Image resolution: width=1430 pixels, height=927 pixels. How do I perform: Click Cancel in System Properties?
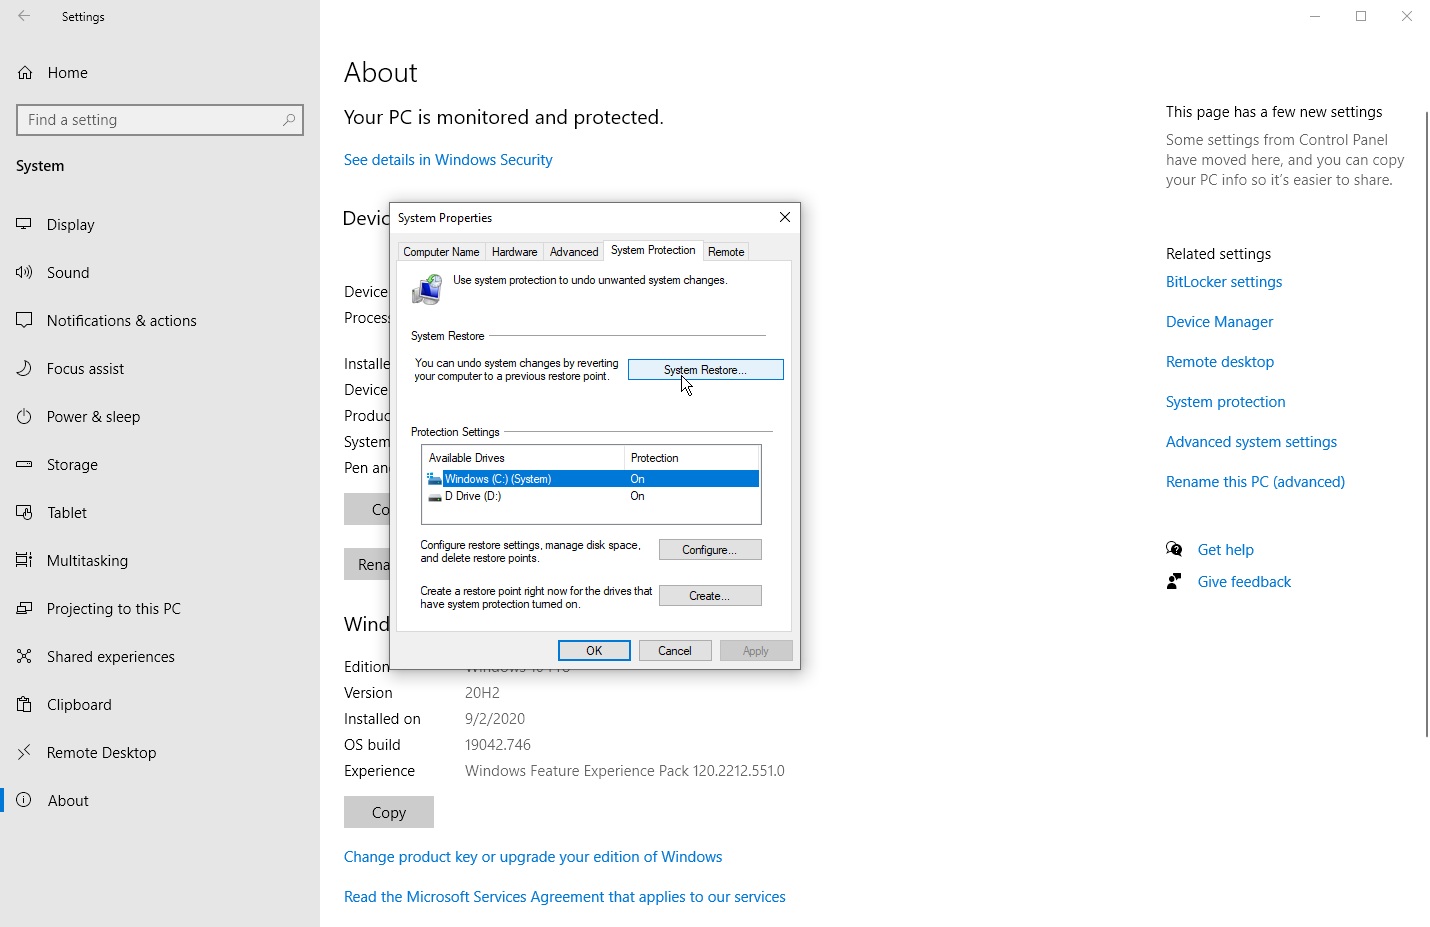click(675, 651)
